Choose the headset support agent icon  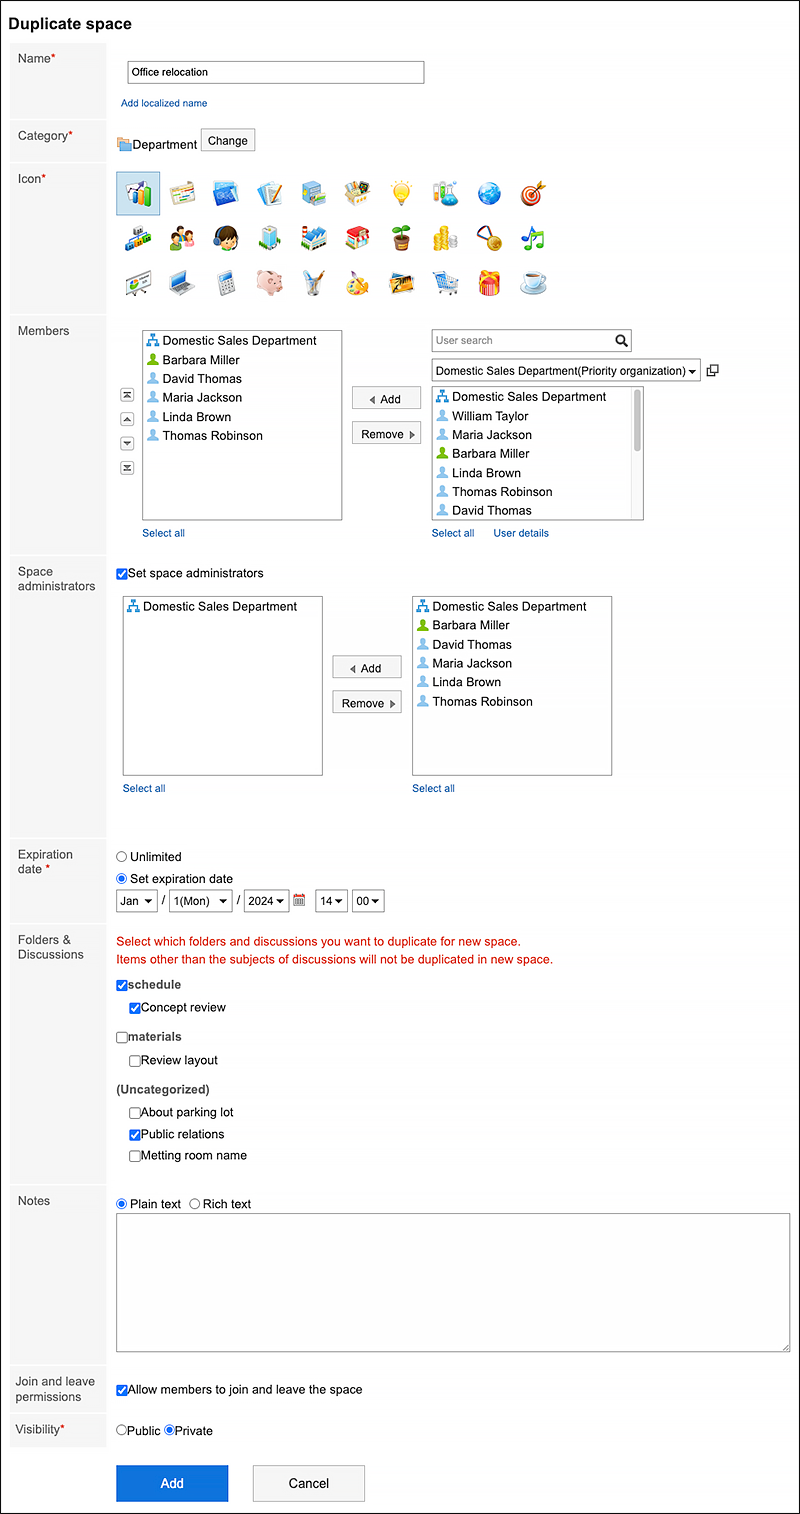pos(225,238)
